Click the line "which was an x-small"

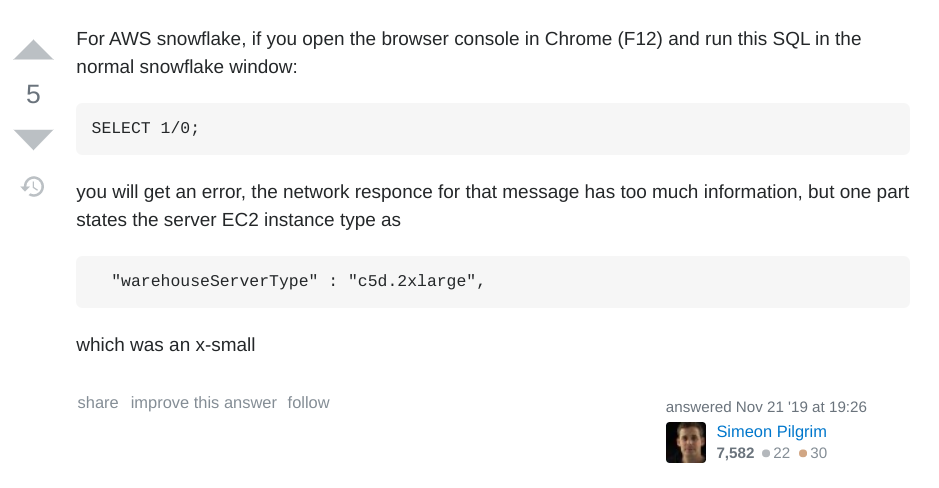[x=166, y=345]
